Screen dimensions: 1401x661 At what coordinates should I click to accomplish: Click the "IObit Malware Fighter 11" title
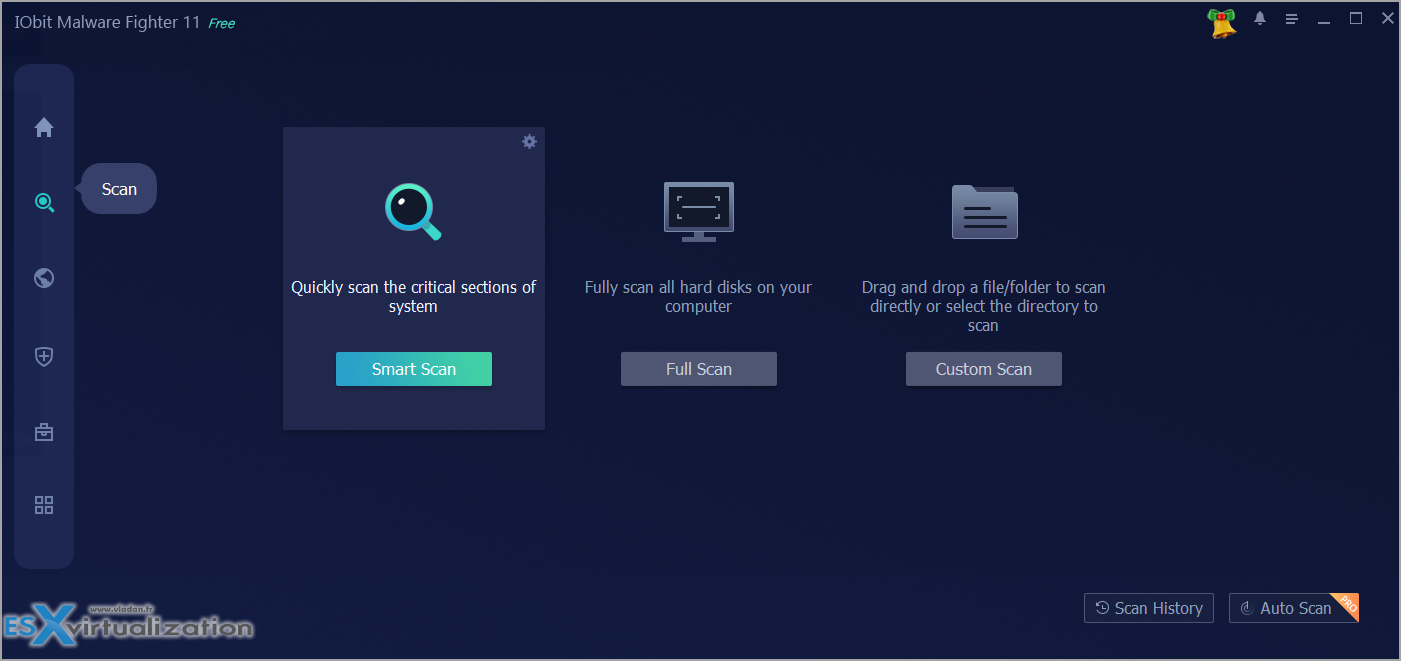point(108,22)
